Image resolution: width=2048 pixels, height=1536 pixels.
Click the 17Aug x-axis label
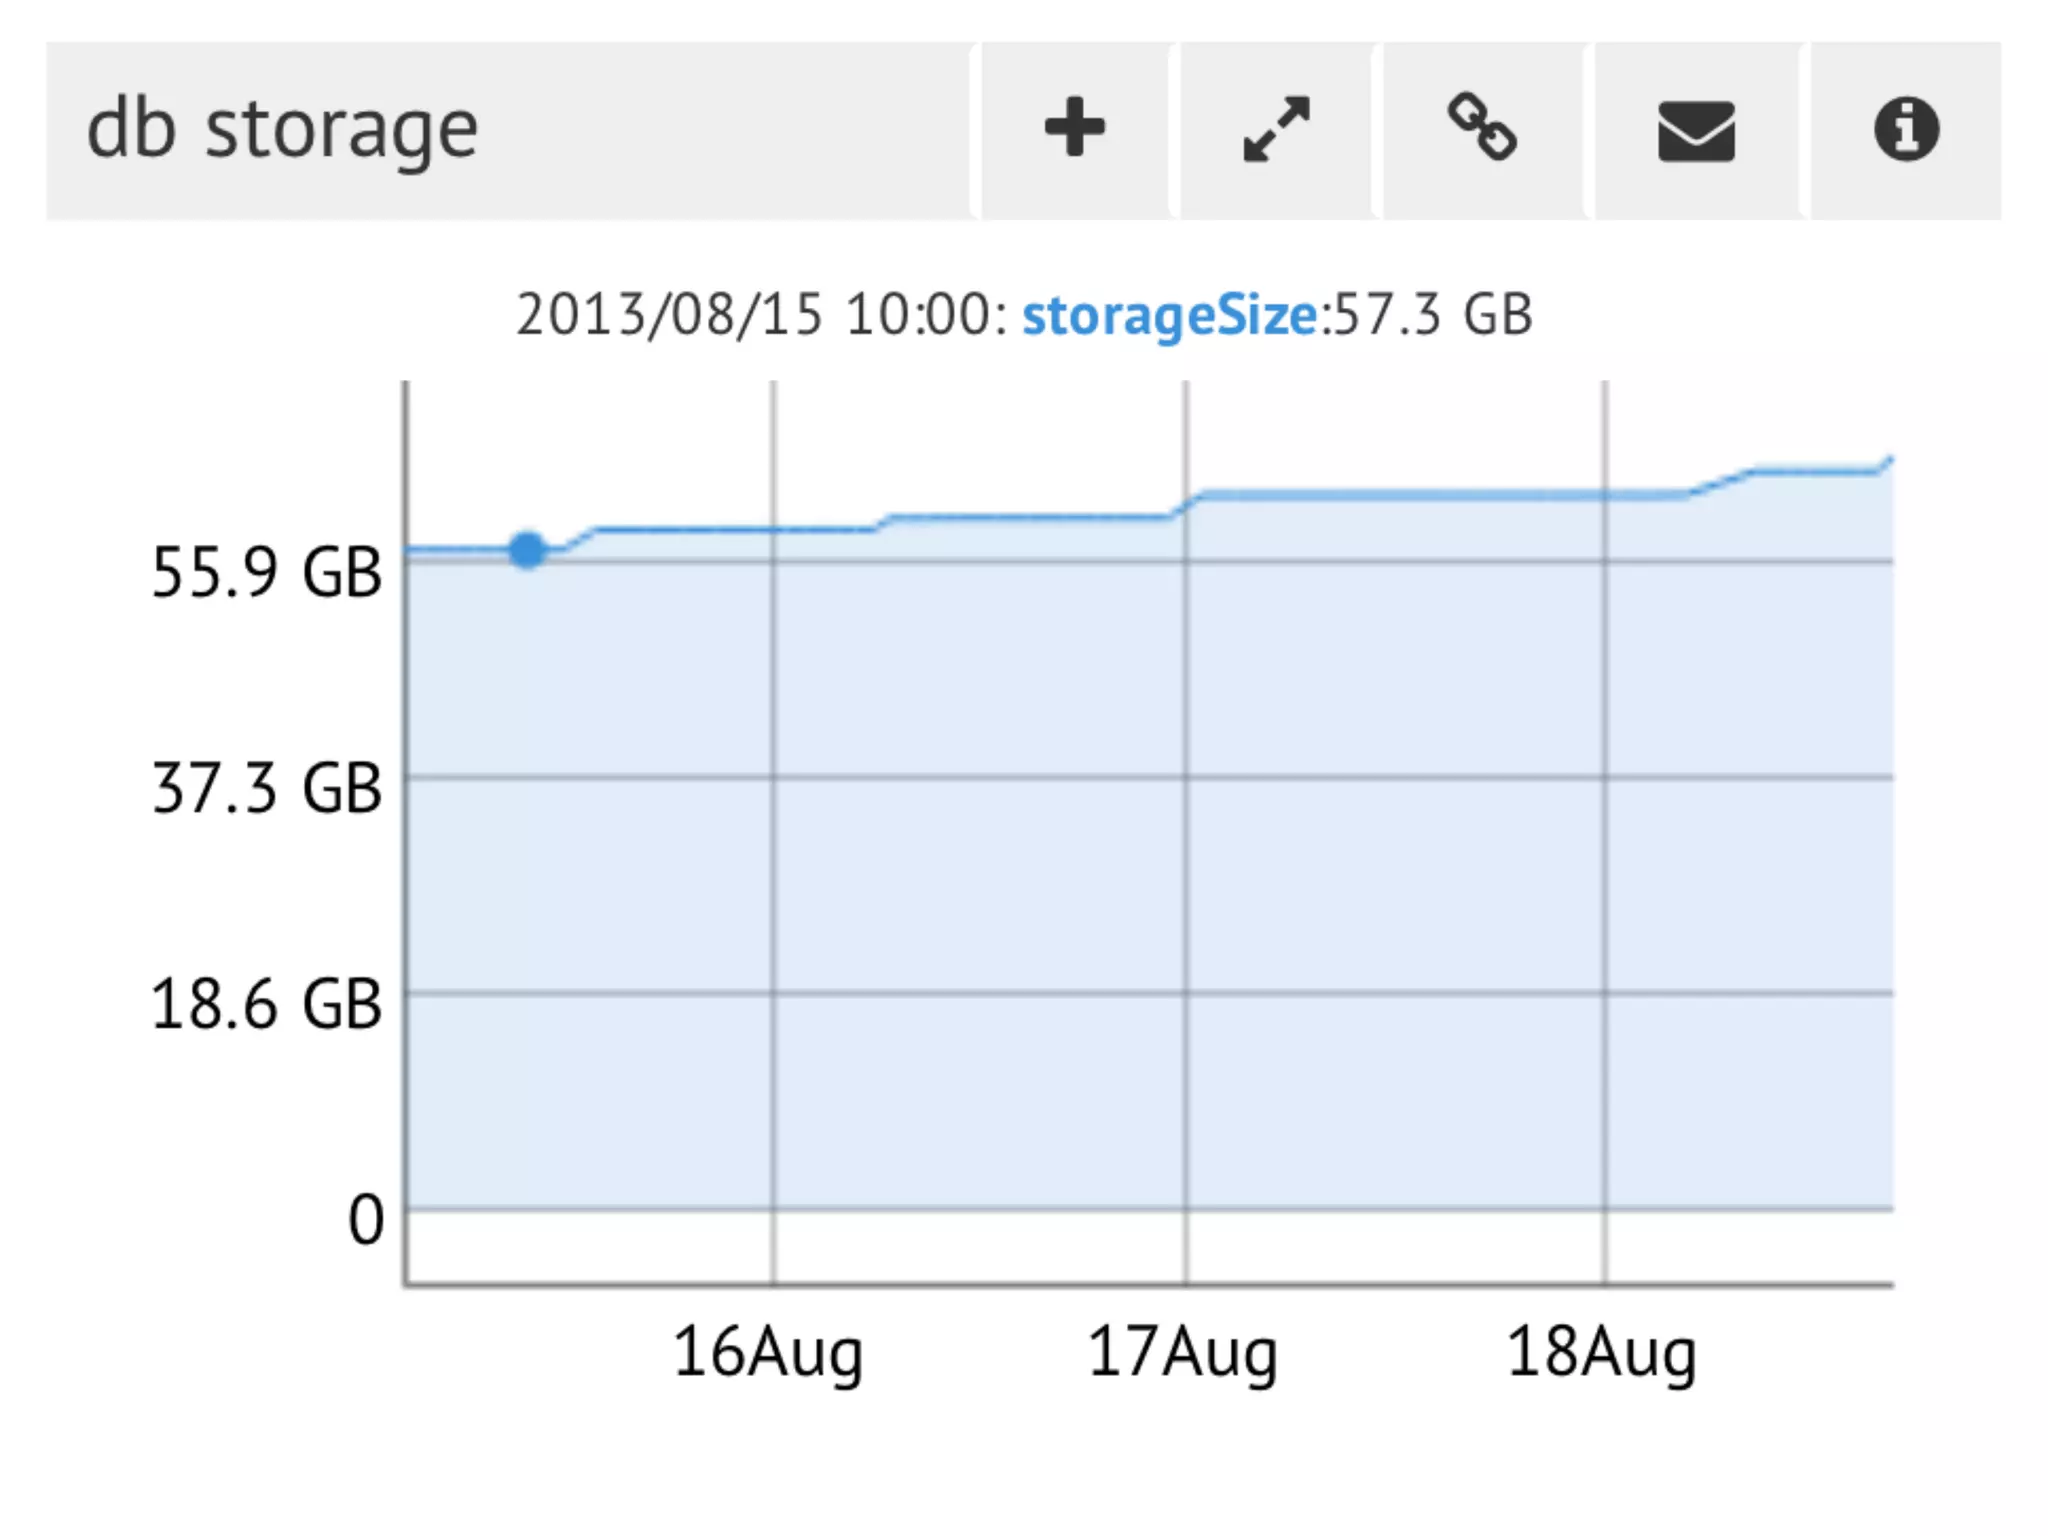(1182, 1353)
